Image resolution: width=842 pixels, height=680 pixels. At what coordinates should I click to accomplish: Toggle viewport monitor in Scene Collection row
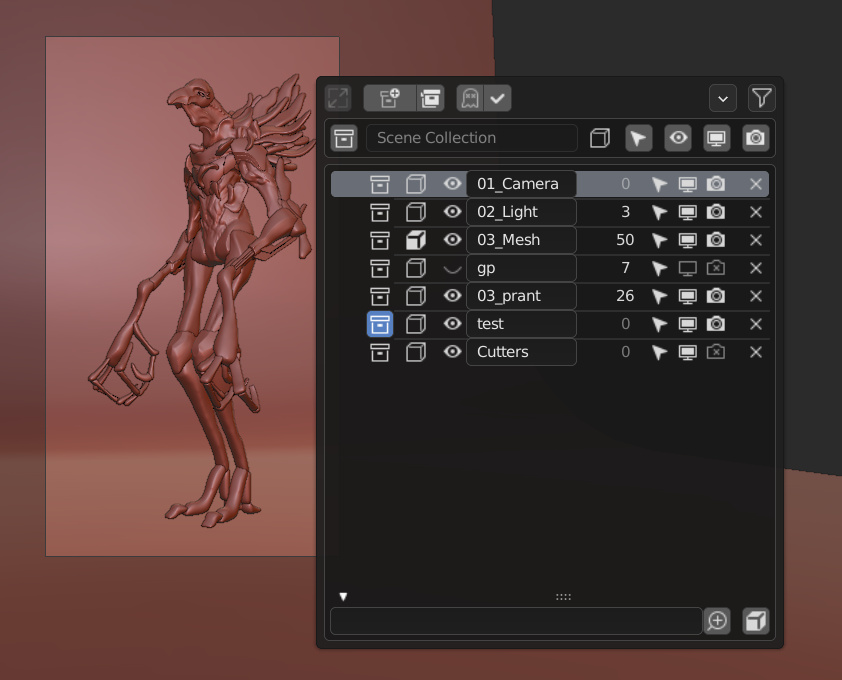tap(716, 138)
